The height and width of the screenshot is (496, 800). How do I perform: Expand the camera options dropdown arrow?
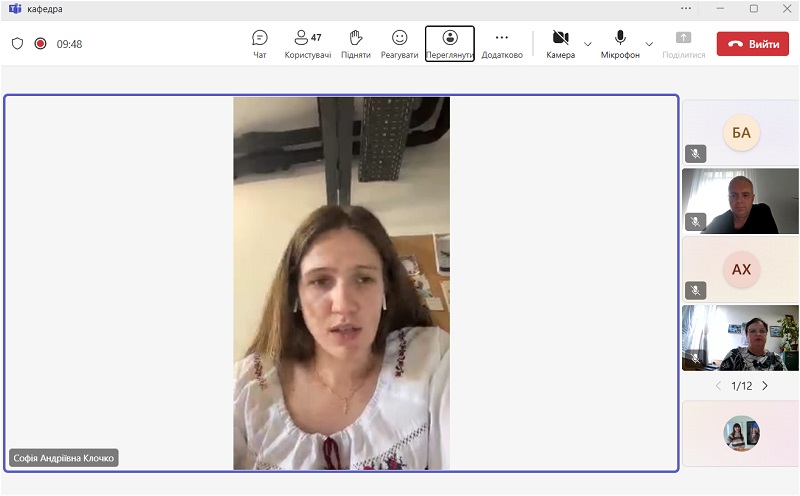[x=588, y=44]
